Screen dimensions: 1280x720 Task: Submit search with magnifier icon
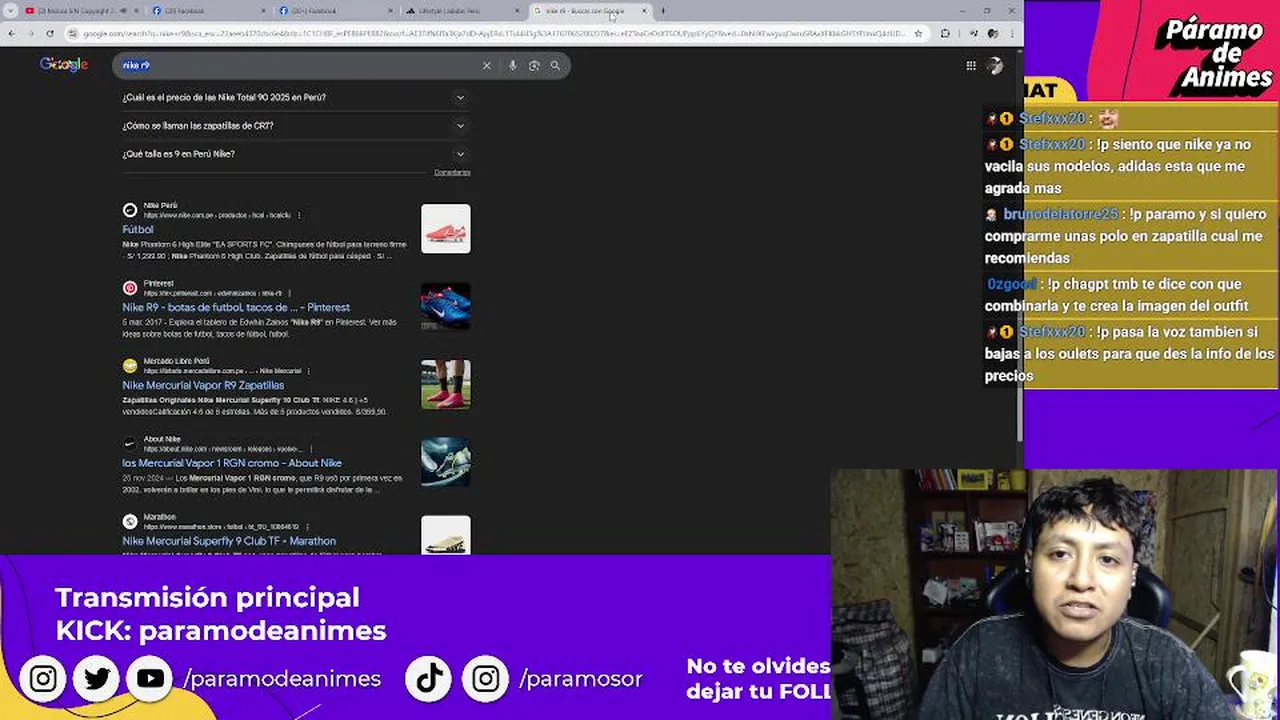click(555, 66)
